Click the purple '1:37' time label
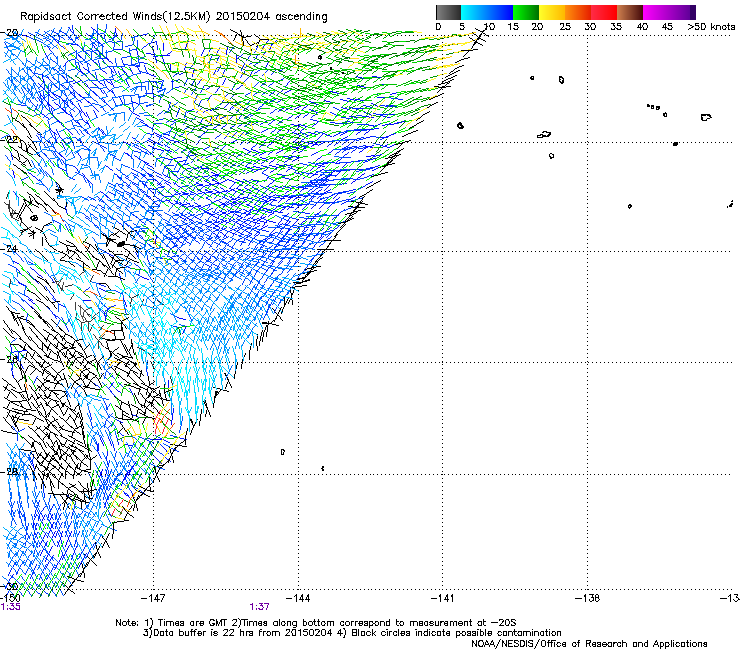Screen dimensions: 740x650 pos(260,607)
